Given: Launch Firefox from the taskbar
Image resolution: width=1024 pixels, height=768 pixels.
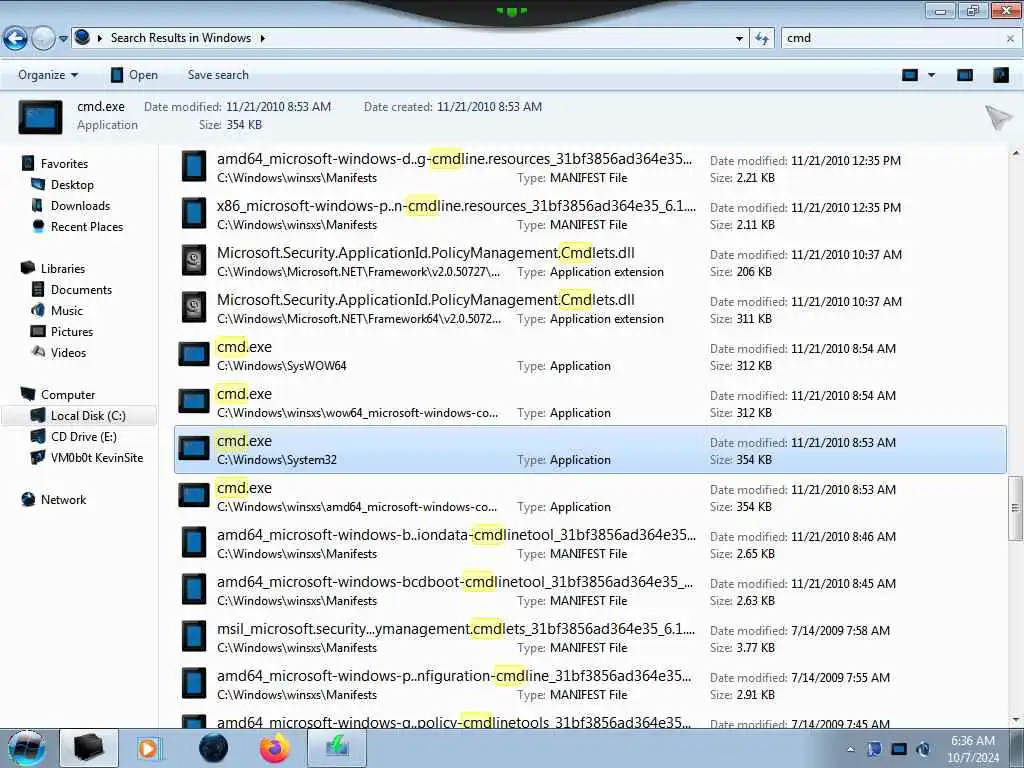Looking at the screenshot, I should pyautogui.click(x=275, y=748).
